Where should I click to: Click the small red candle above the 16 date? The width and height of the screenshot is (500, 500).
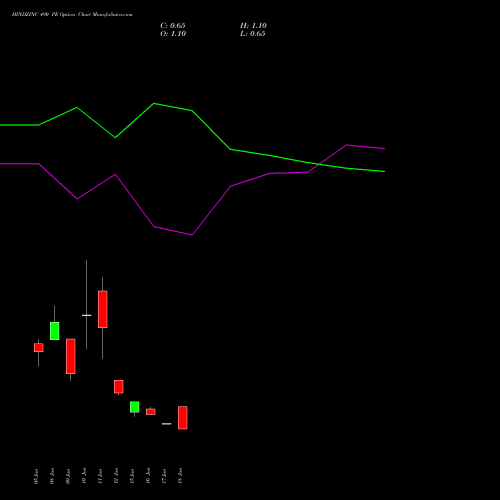pyautogui.click(x=151, y=412)
